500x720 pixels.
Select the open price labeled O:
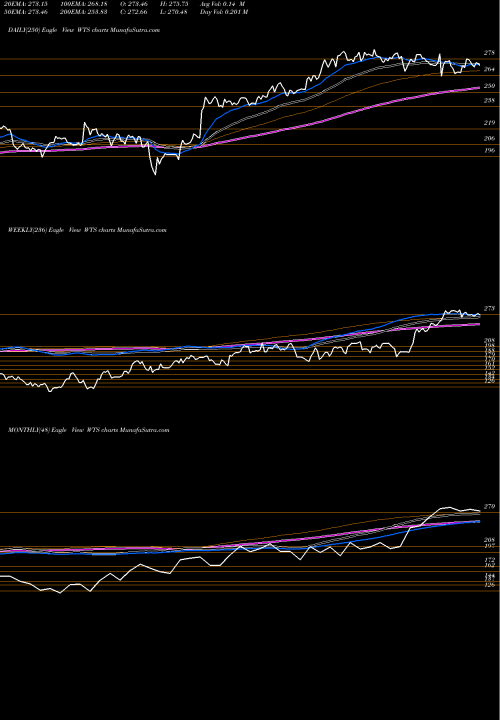[135, 3]
